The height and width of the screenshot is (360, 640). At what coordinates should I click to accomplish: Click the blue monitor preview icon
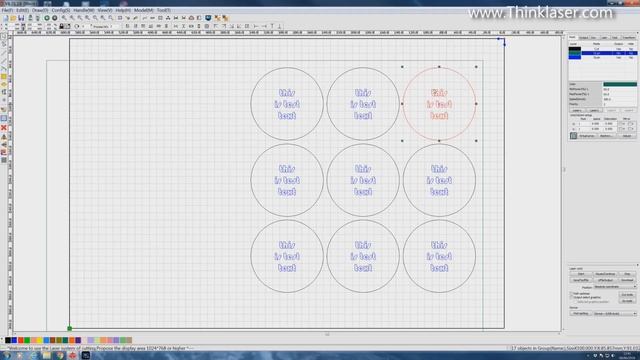[208, 18]
